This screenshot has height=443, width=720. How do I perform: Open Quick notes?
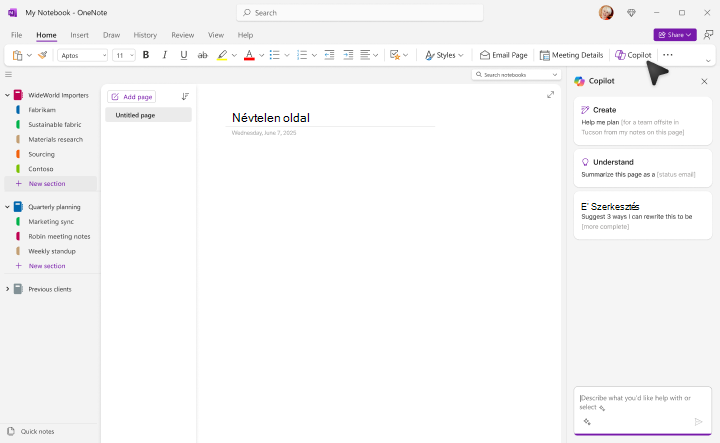31,432
